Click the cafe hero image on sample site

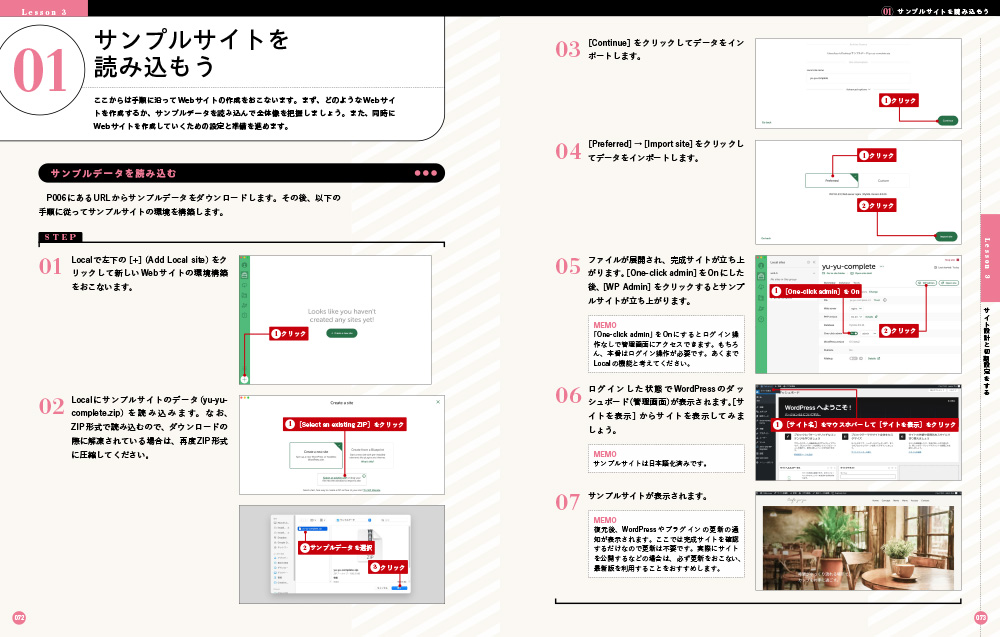(858, 548)
